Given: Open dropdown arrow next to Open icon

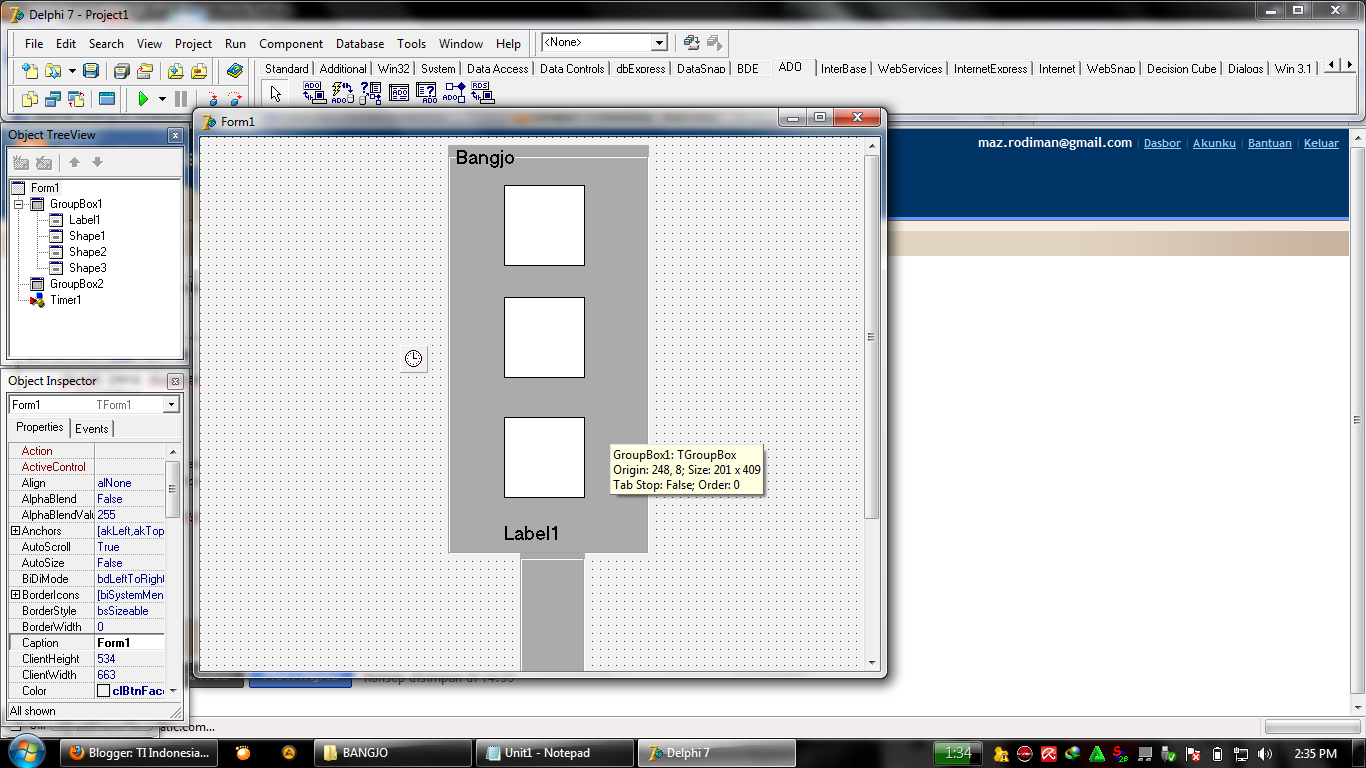Looking at the screenshot, I should pyautogui.click(x=72, y=71).
